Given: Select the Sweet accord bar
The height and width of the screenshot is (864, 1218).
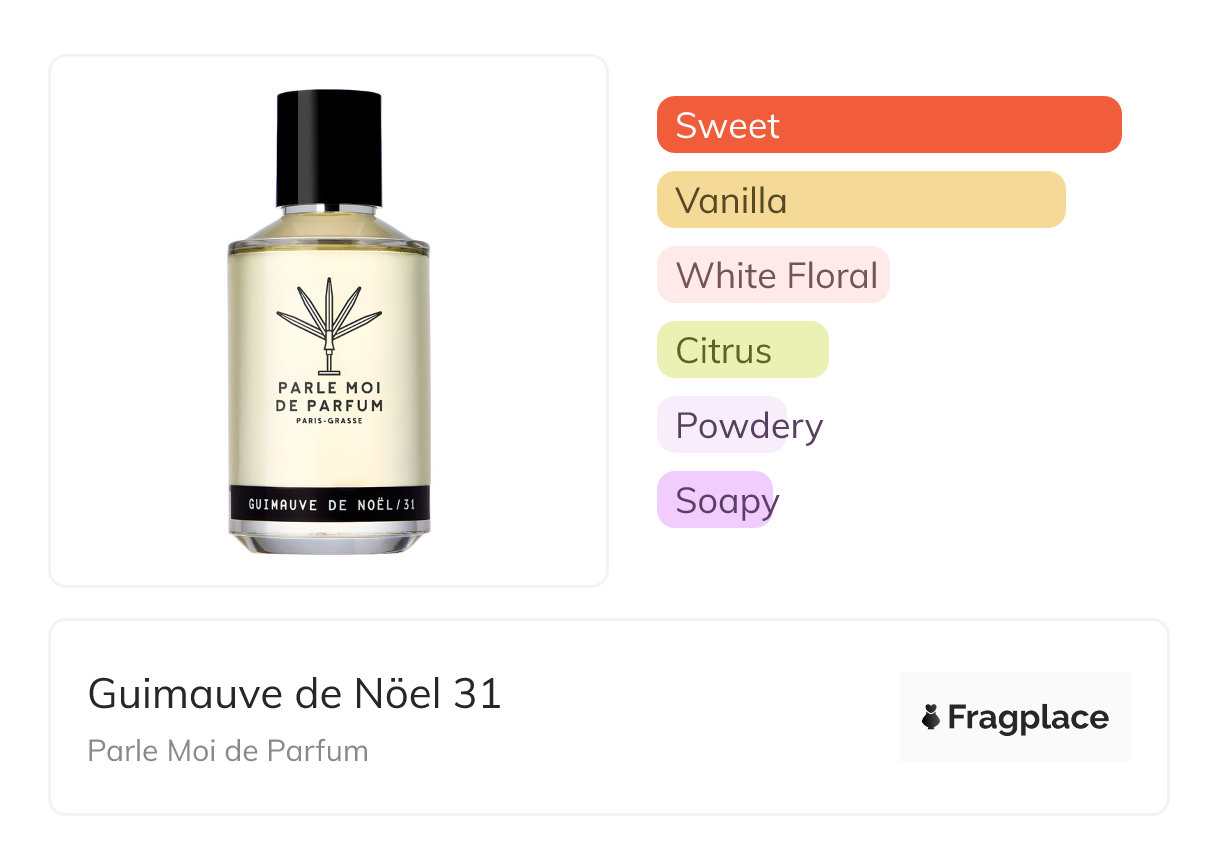Looking at the screenshot, I should tap(889, 125).
